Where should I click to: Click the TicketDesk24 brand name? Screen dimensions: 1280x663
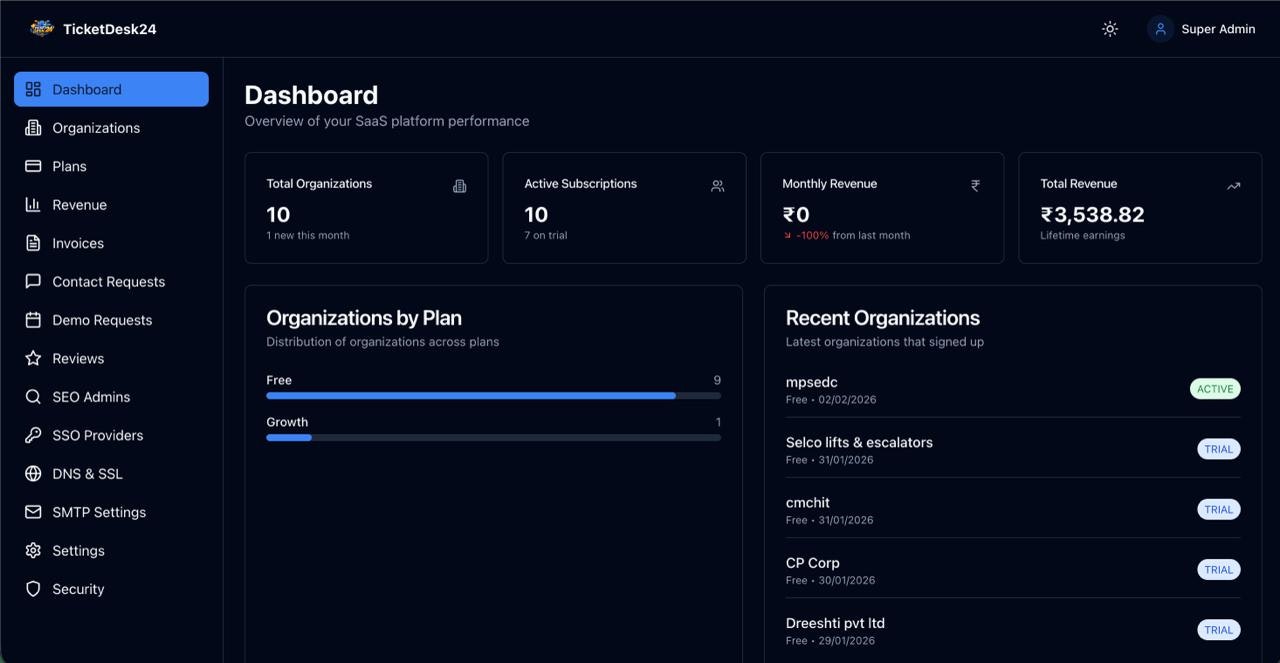pos(109,29)
